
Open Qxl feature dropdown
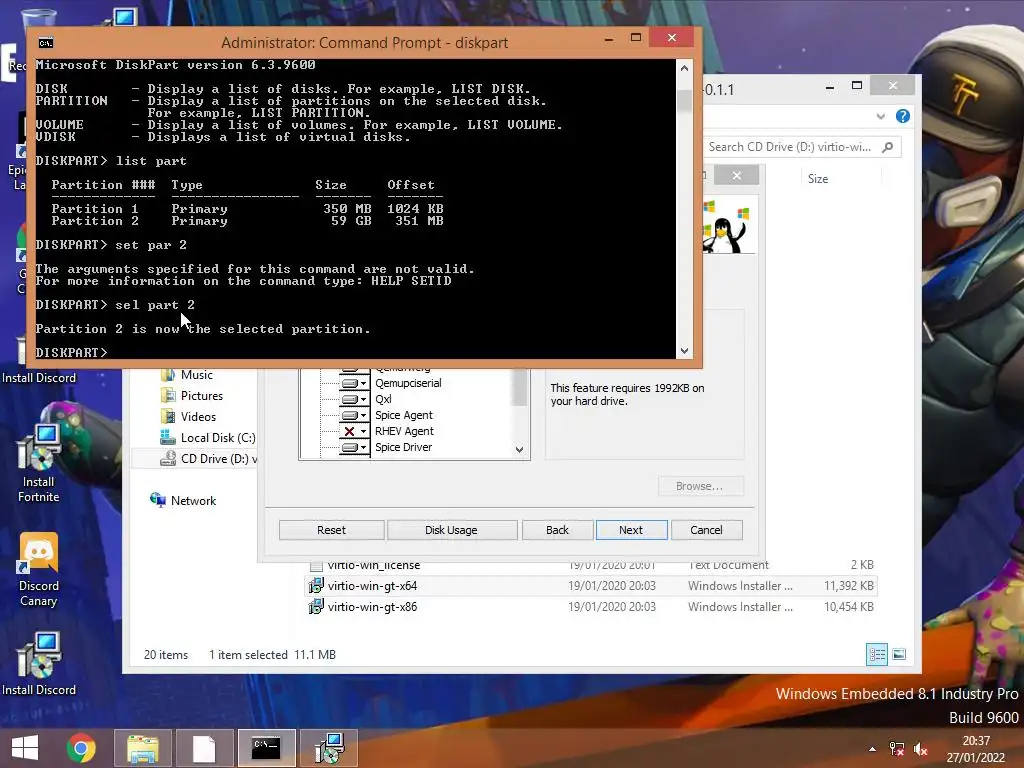click(x=355, y=399)
